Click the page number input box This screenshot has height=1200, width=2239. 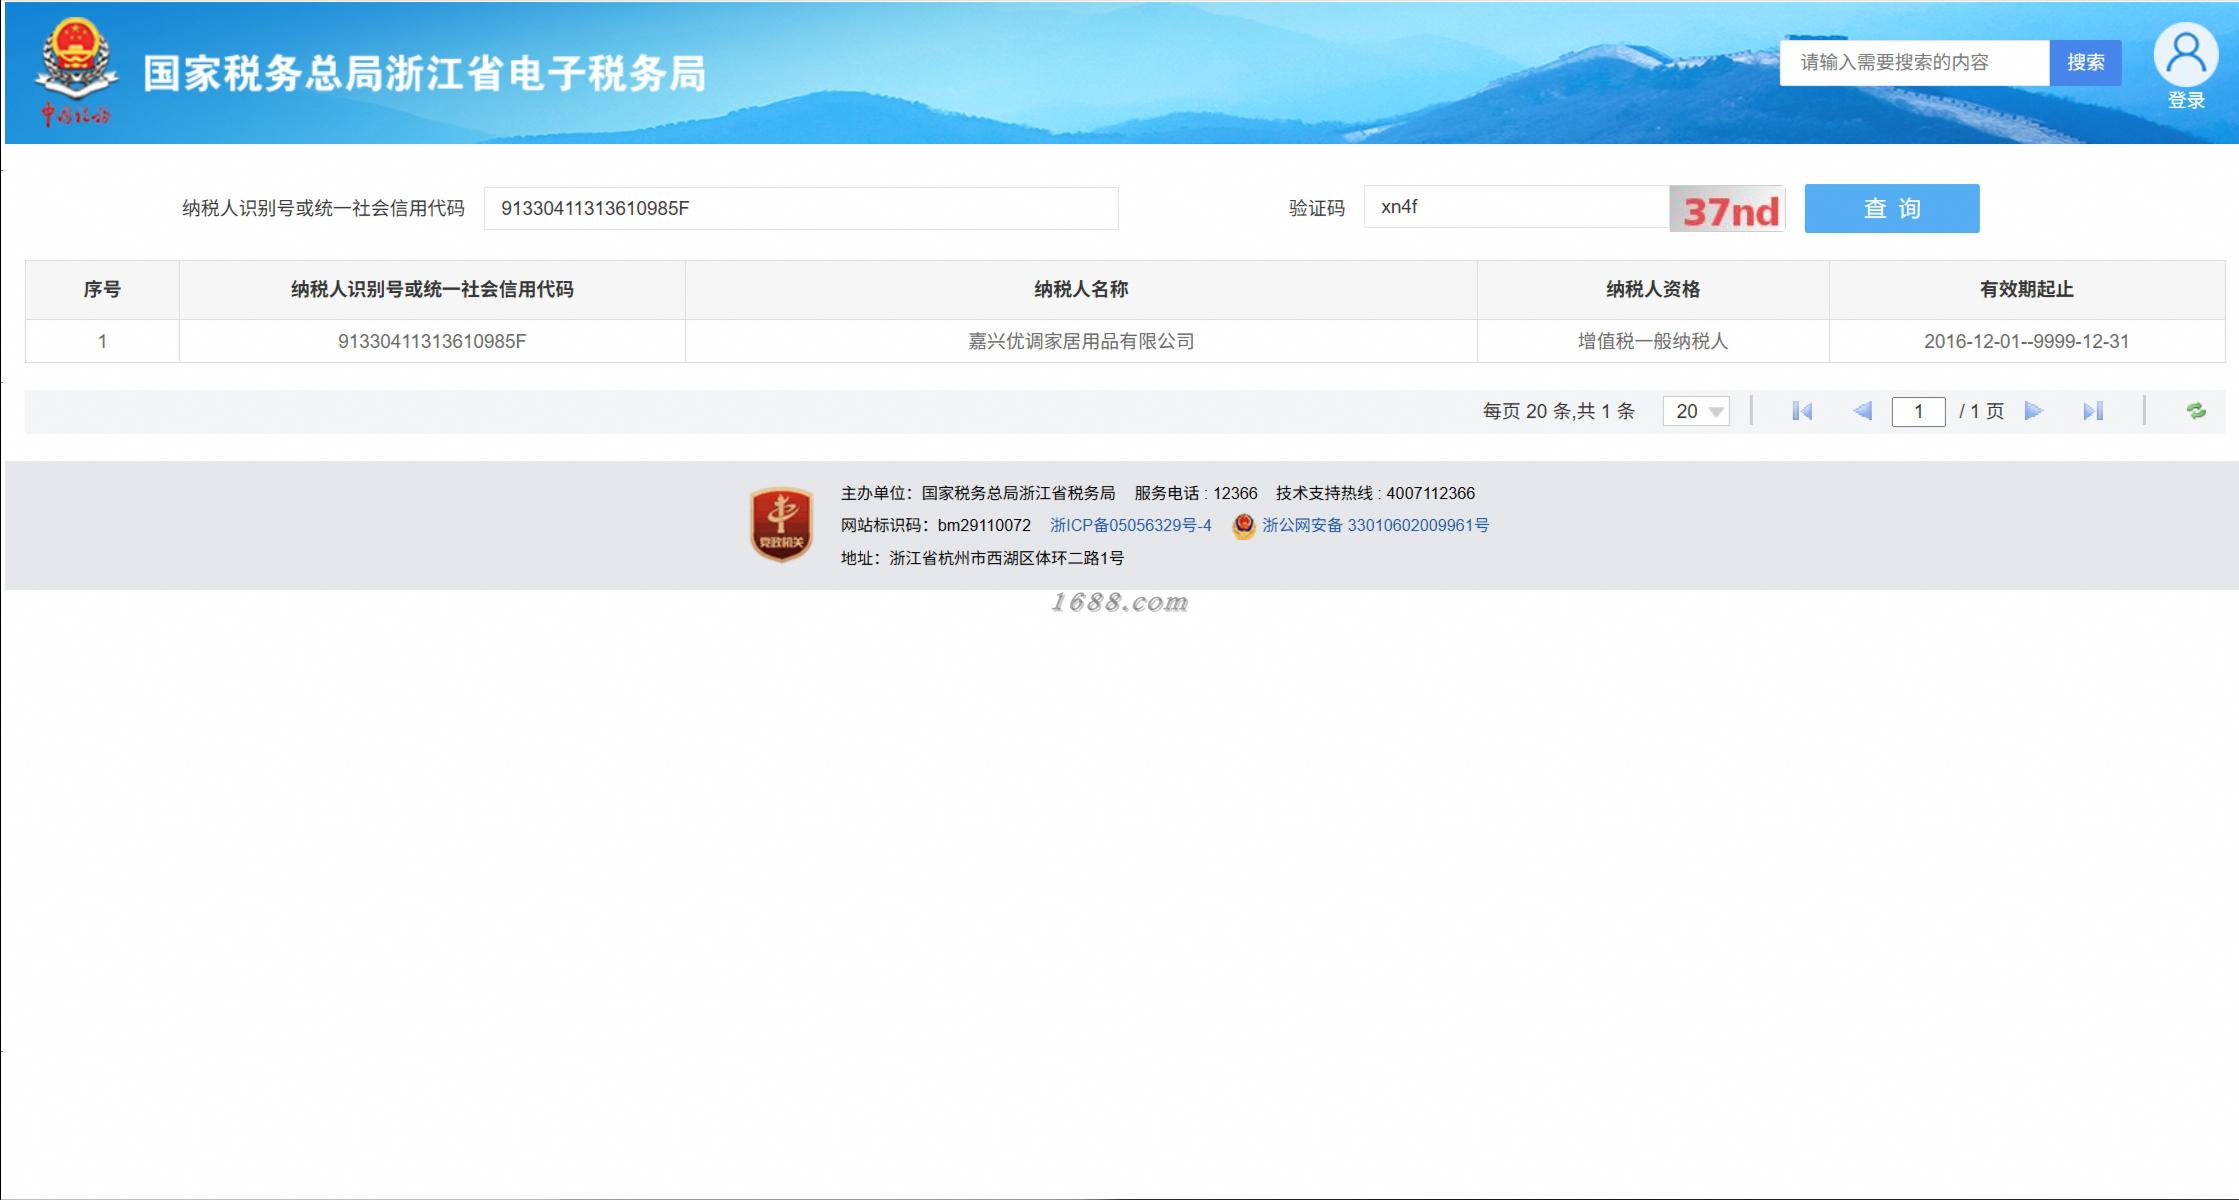point(1918,411)
